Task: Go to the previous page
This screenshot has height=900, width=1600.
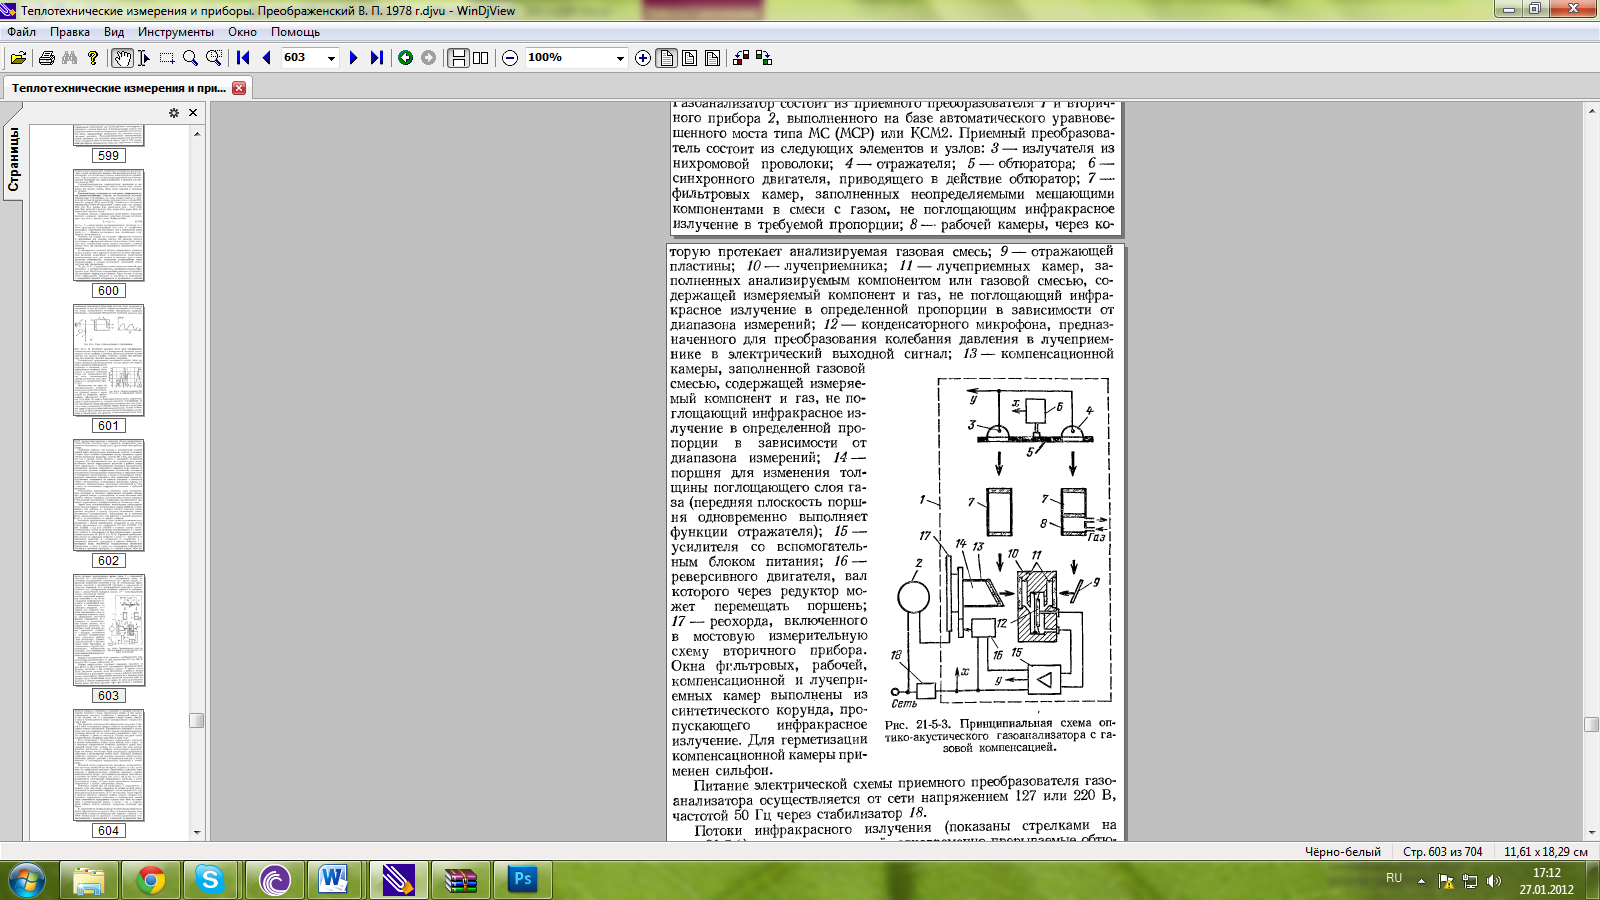Action: pos(266,58)
